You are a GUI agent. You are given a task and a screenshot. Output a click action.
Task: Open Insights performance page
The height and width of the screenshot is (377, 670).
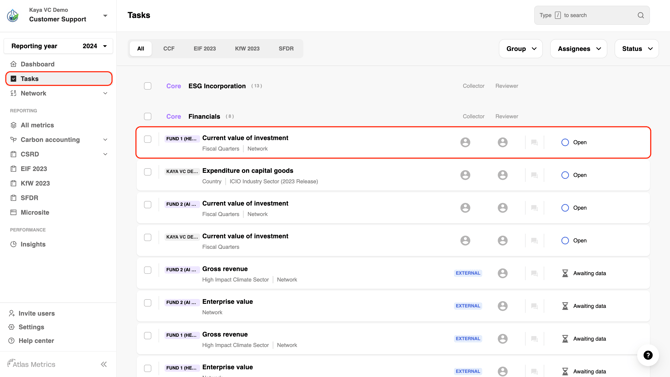[33, 244]
